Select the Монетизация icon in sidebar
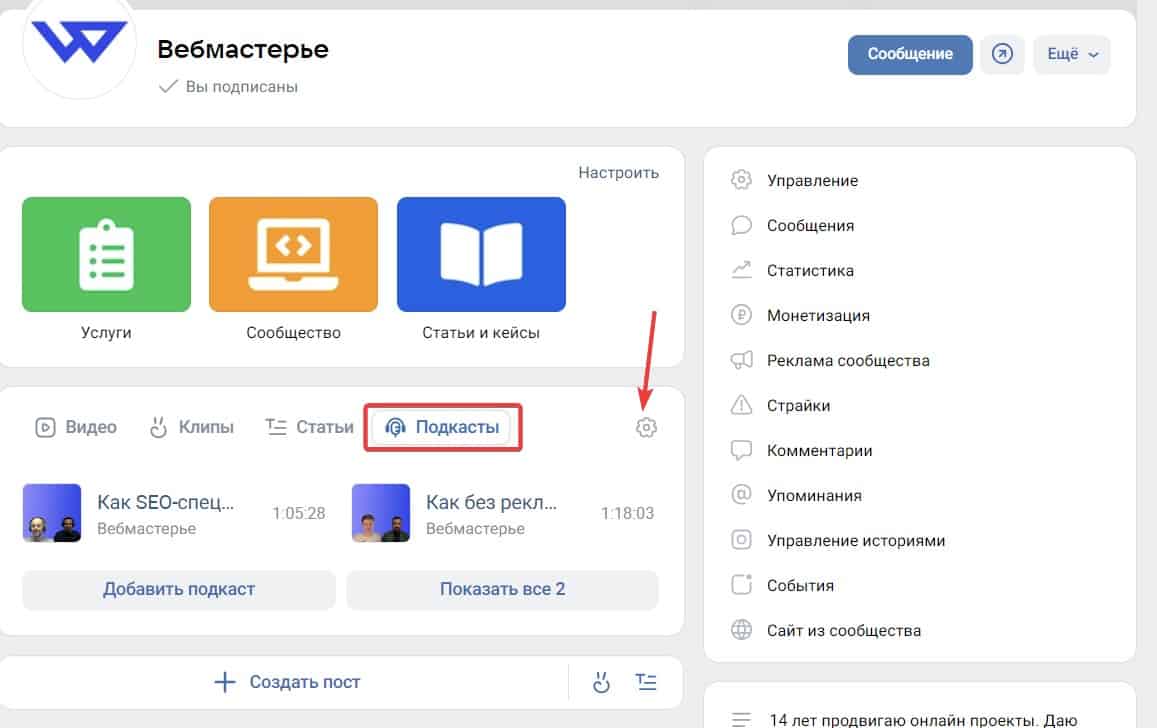This screenshot has height=728, width=1157. tap(740, 315)
